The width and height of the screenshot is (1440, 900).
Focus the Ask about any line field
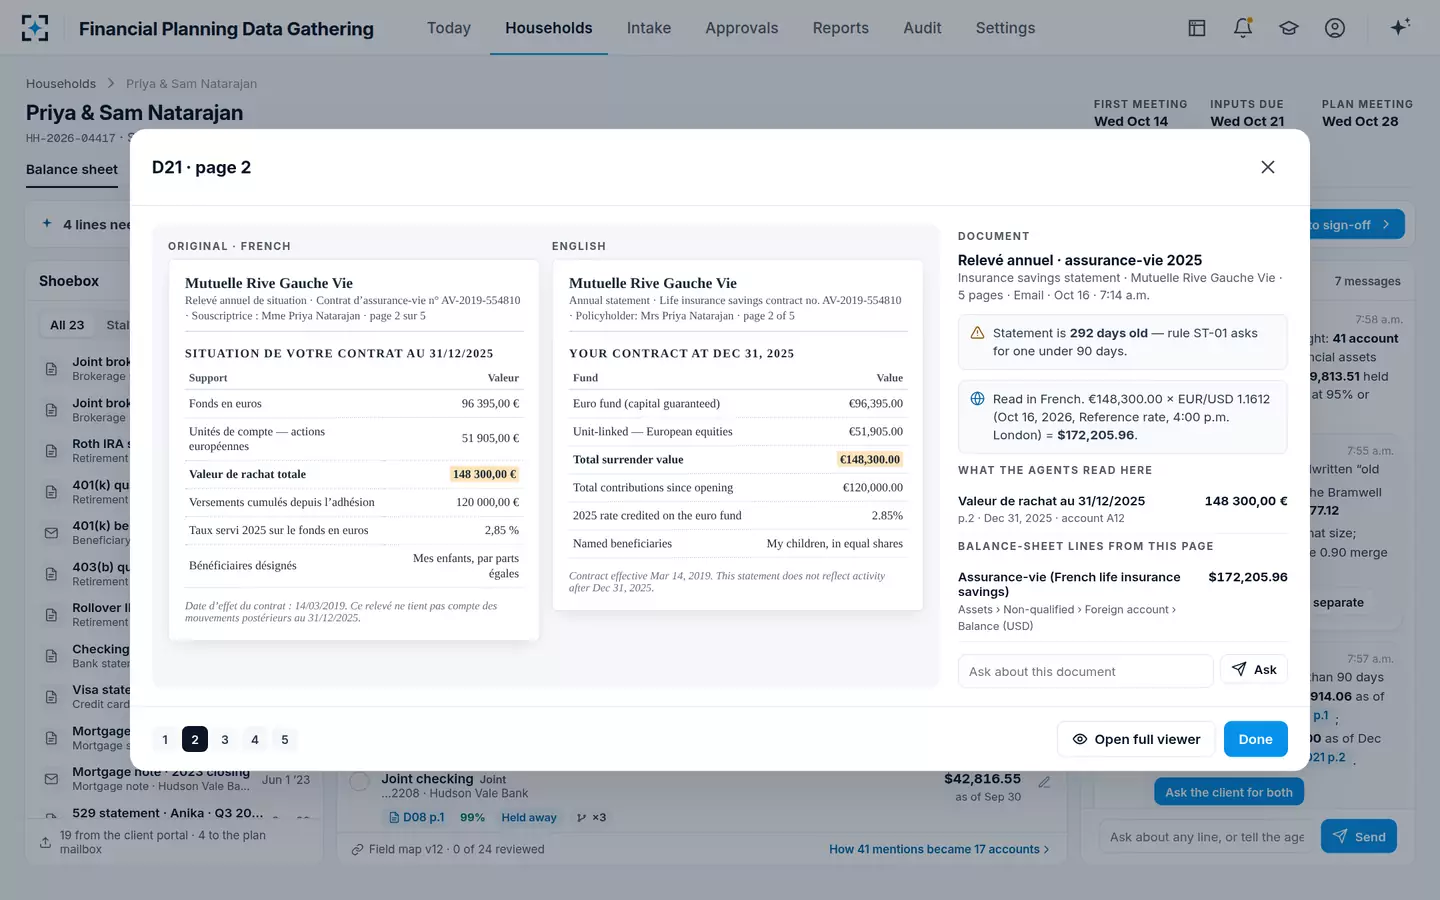(1207, 837)
